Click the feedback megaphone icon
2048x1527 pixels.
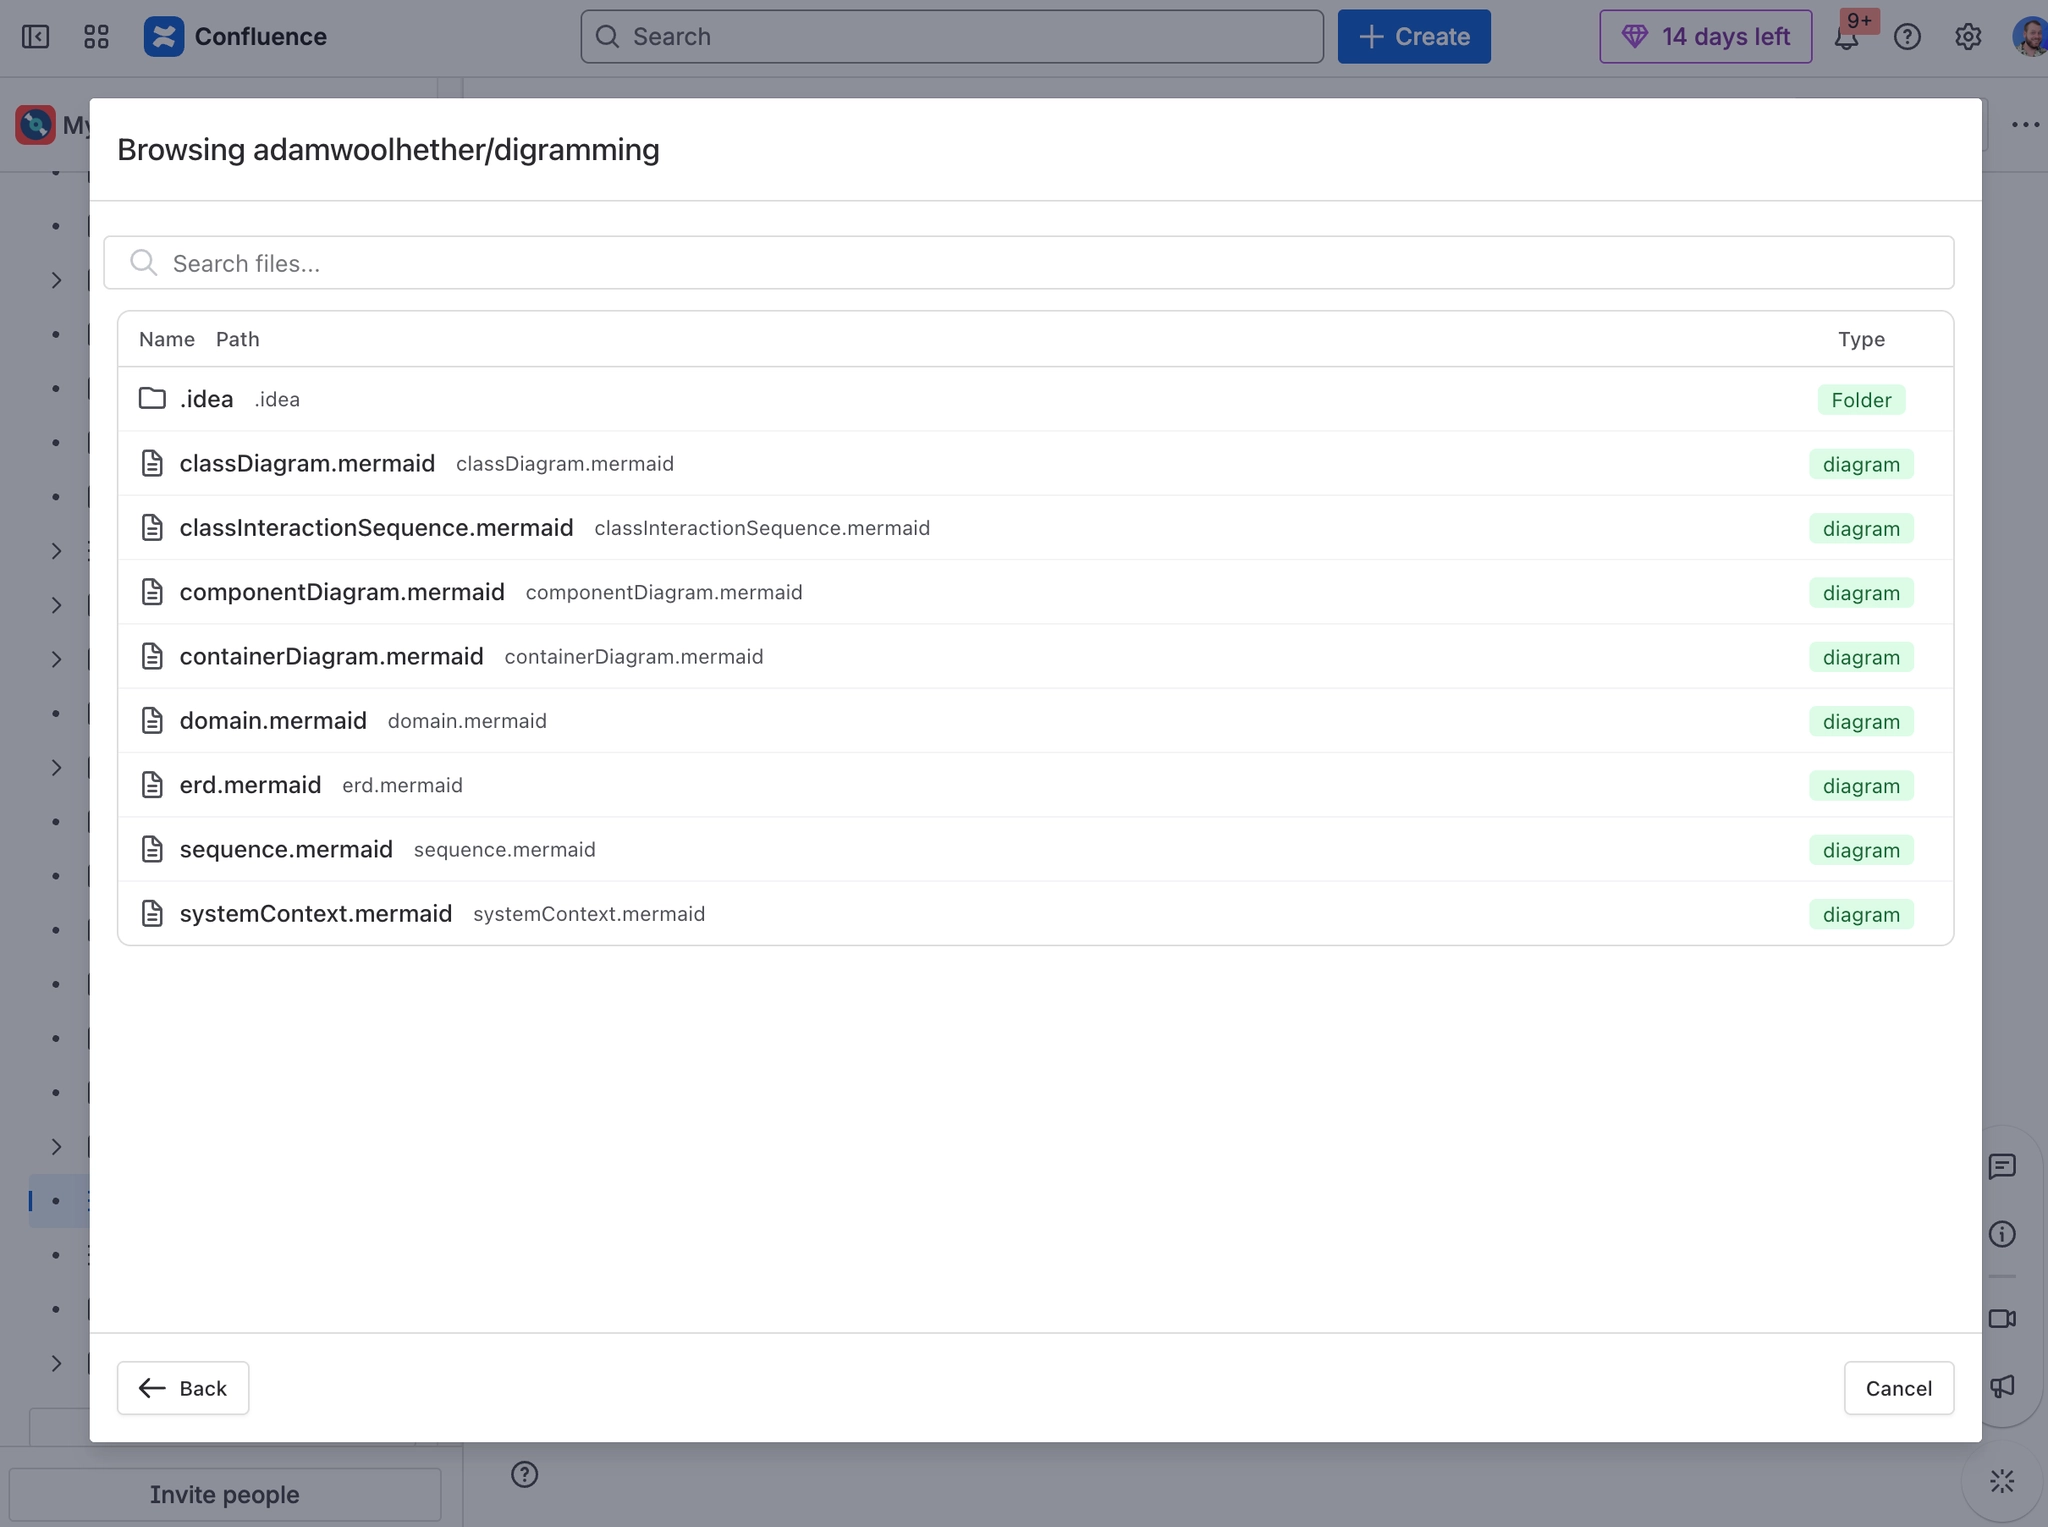pyautogui.click(x=2003, y=1388)
